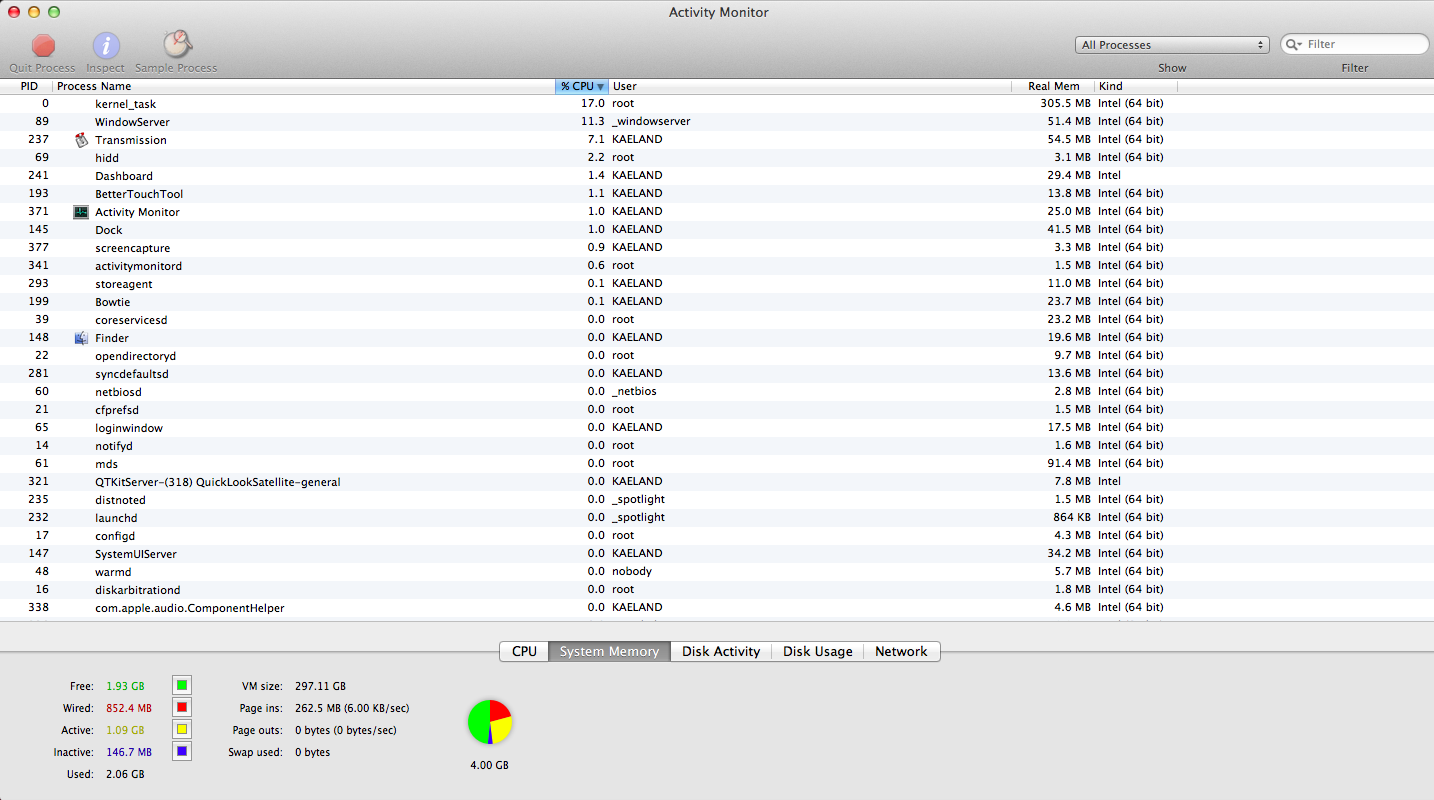Toggle sort arrow on % CPU column
This screenshot has width=1434, height=800.
(x=600, y=87)
